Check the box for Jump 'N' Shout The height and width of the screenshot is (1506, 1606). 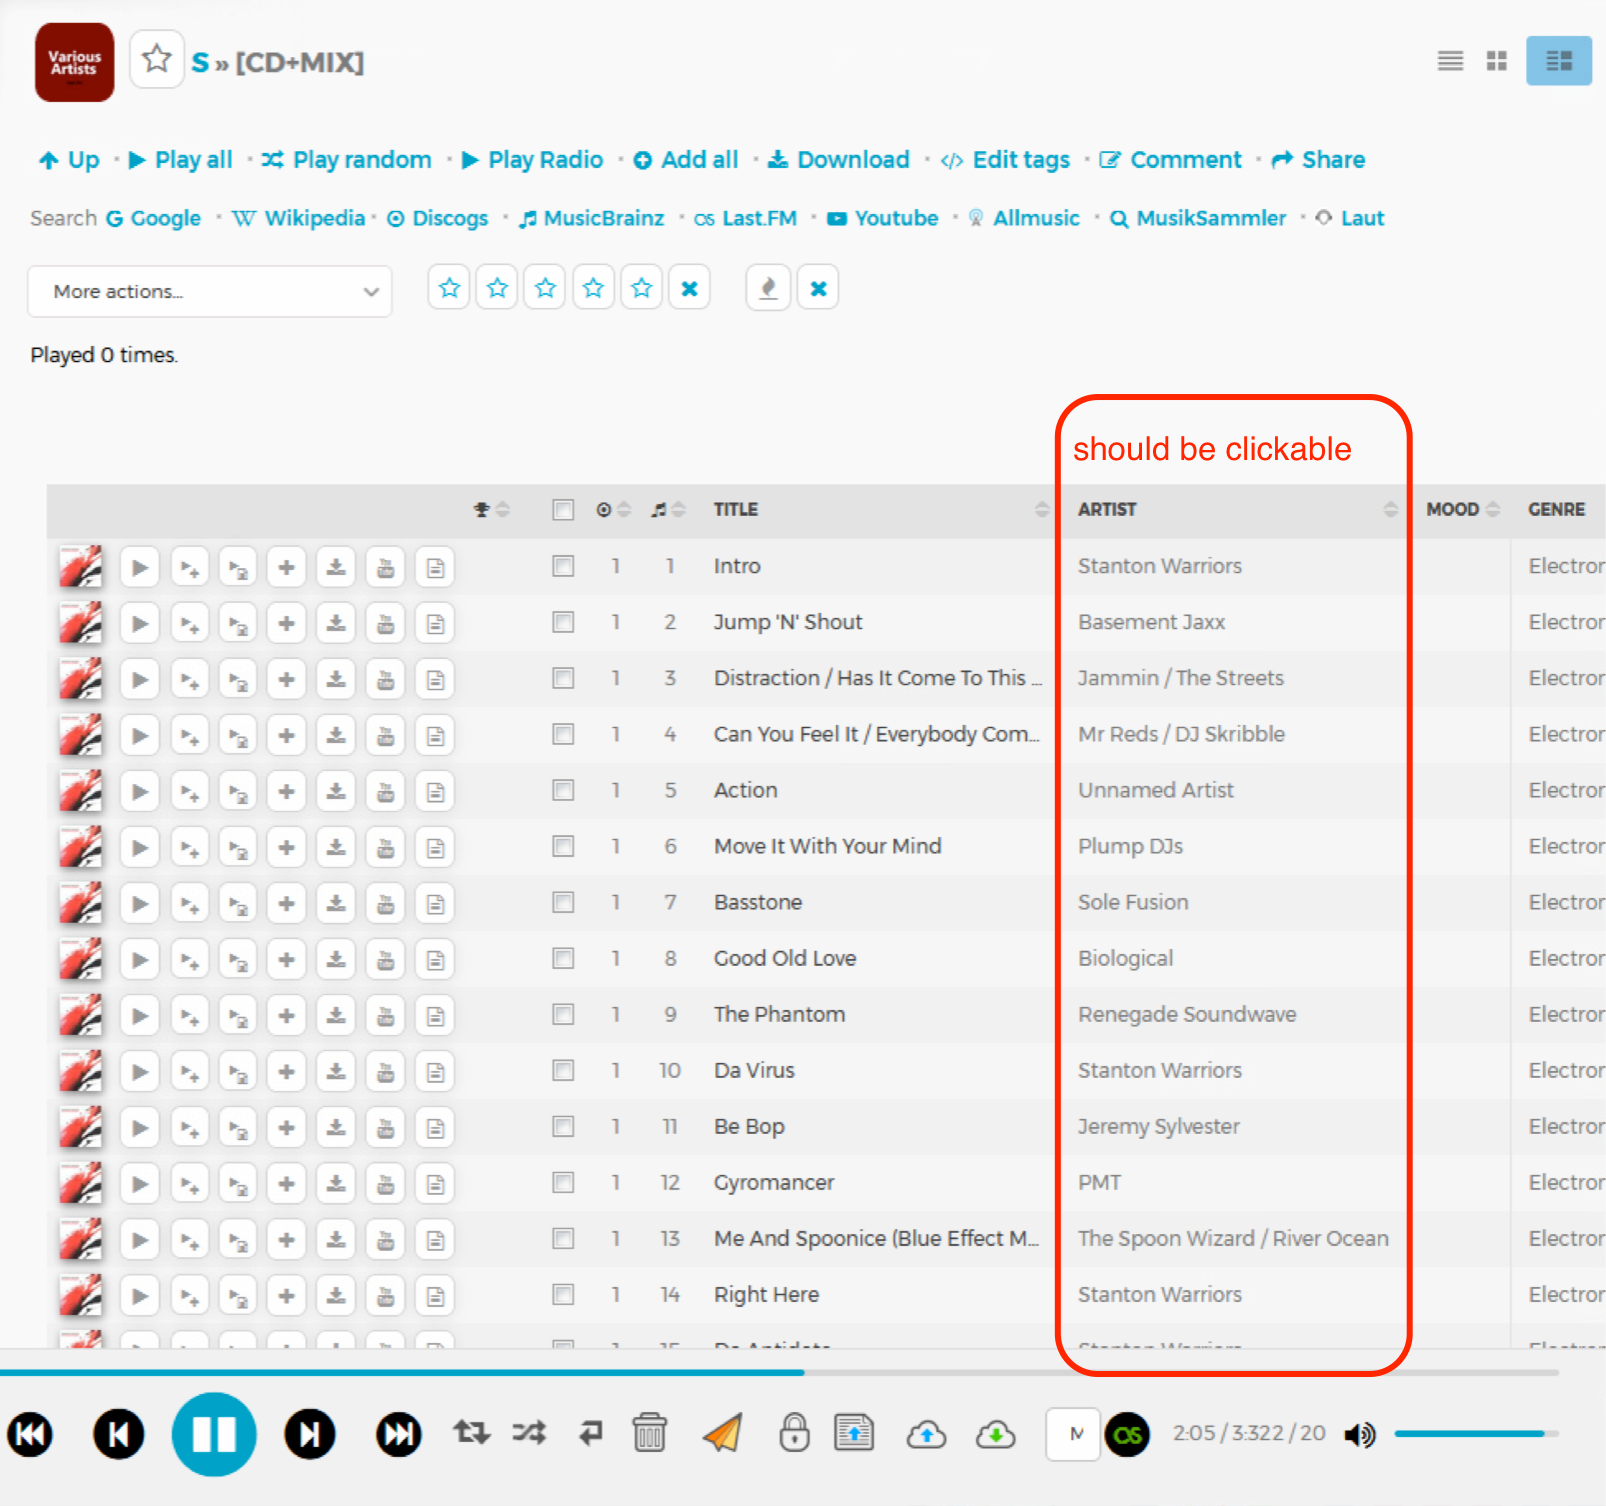click(x=563, y=622)
